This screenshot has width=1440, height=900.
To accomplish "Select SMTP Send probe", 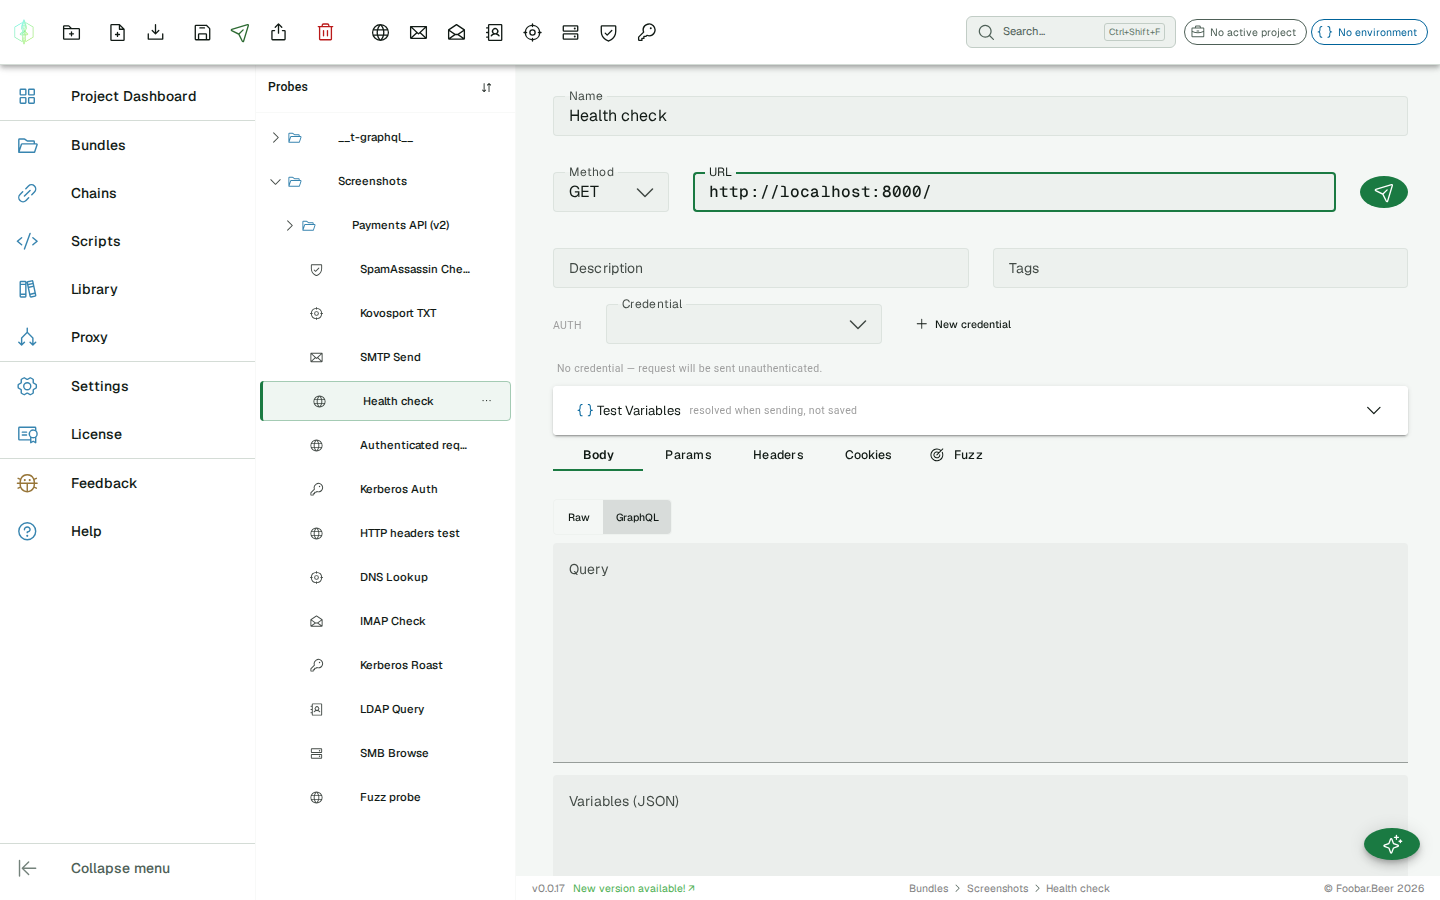I will pos(385,357).
